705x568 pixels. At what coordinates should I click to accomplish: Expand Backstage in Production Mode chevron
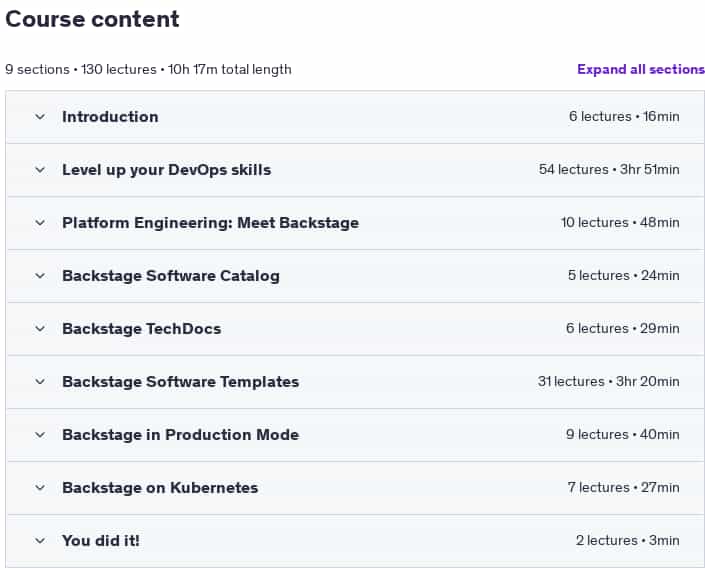coord(40,435)
